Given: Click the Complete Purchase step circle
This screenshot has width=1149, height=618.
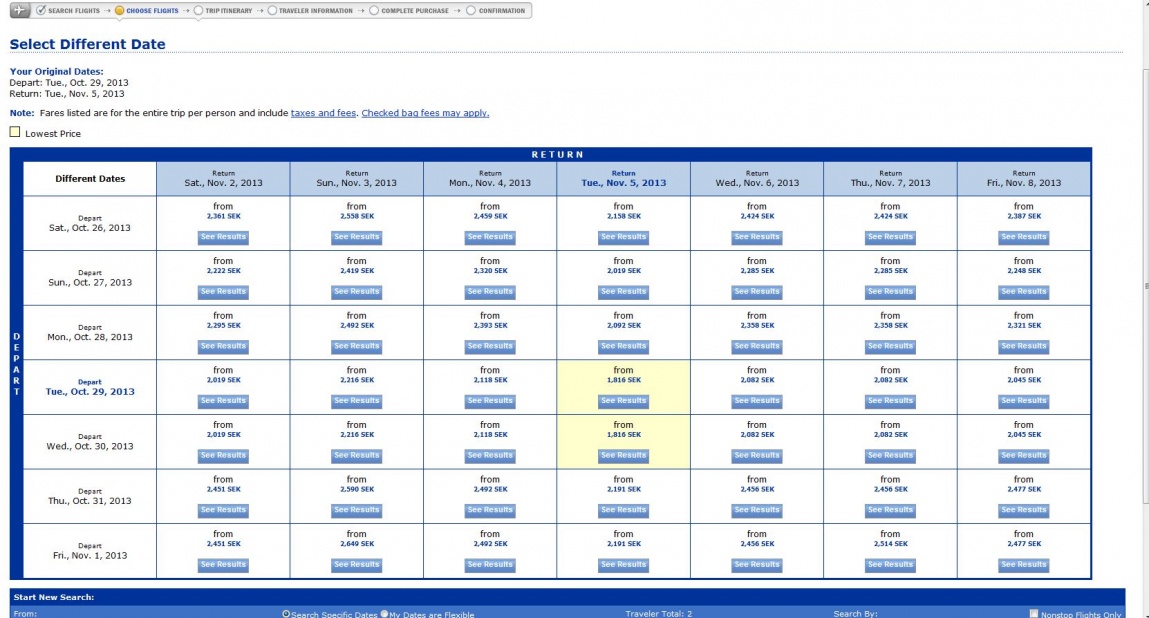Looking at the screenshot, I should pyautogui.click(x=374, y=11).
